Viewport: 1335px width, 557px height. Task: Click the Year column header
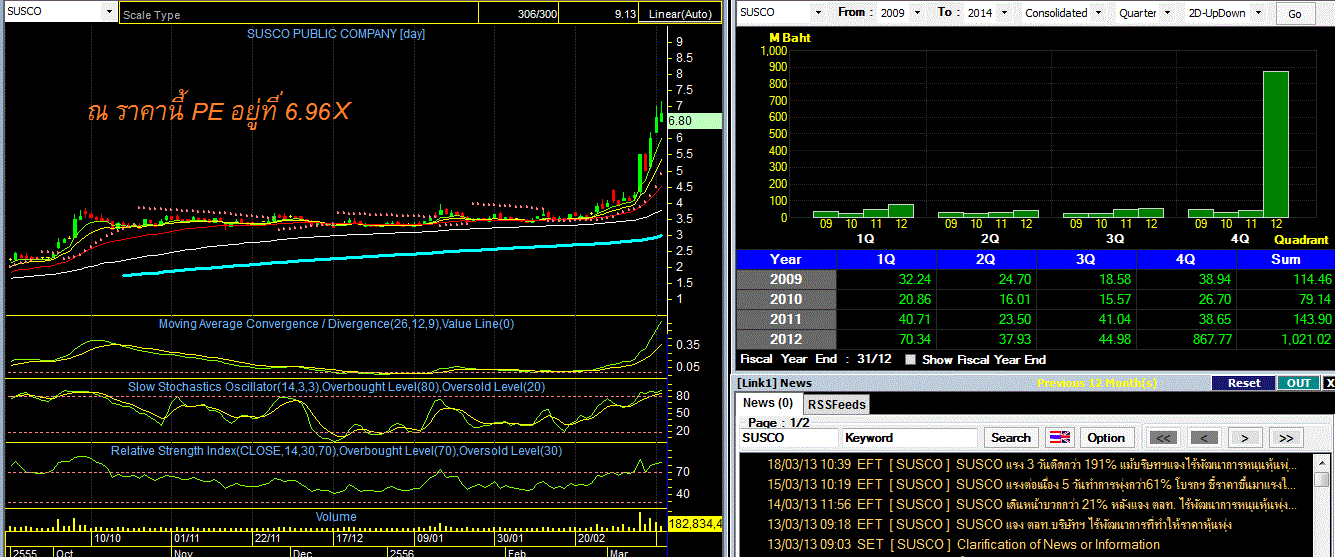(786, 259)
